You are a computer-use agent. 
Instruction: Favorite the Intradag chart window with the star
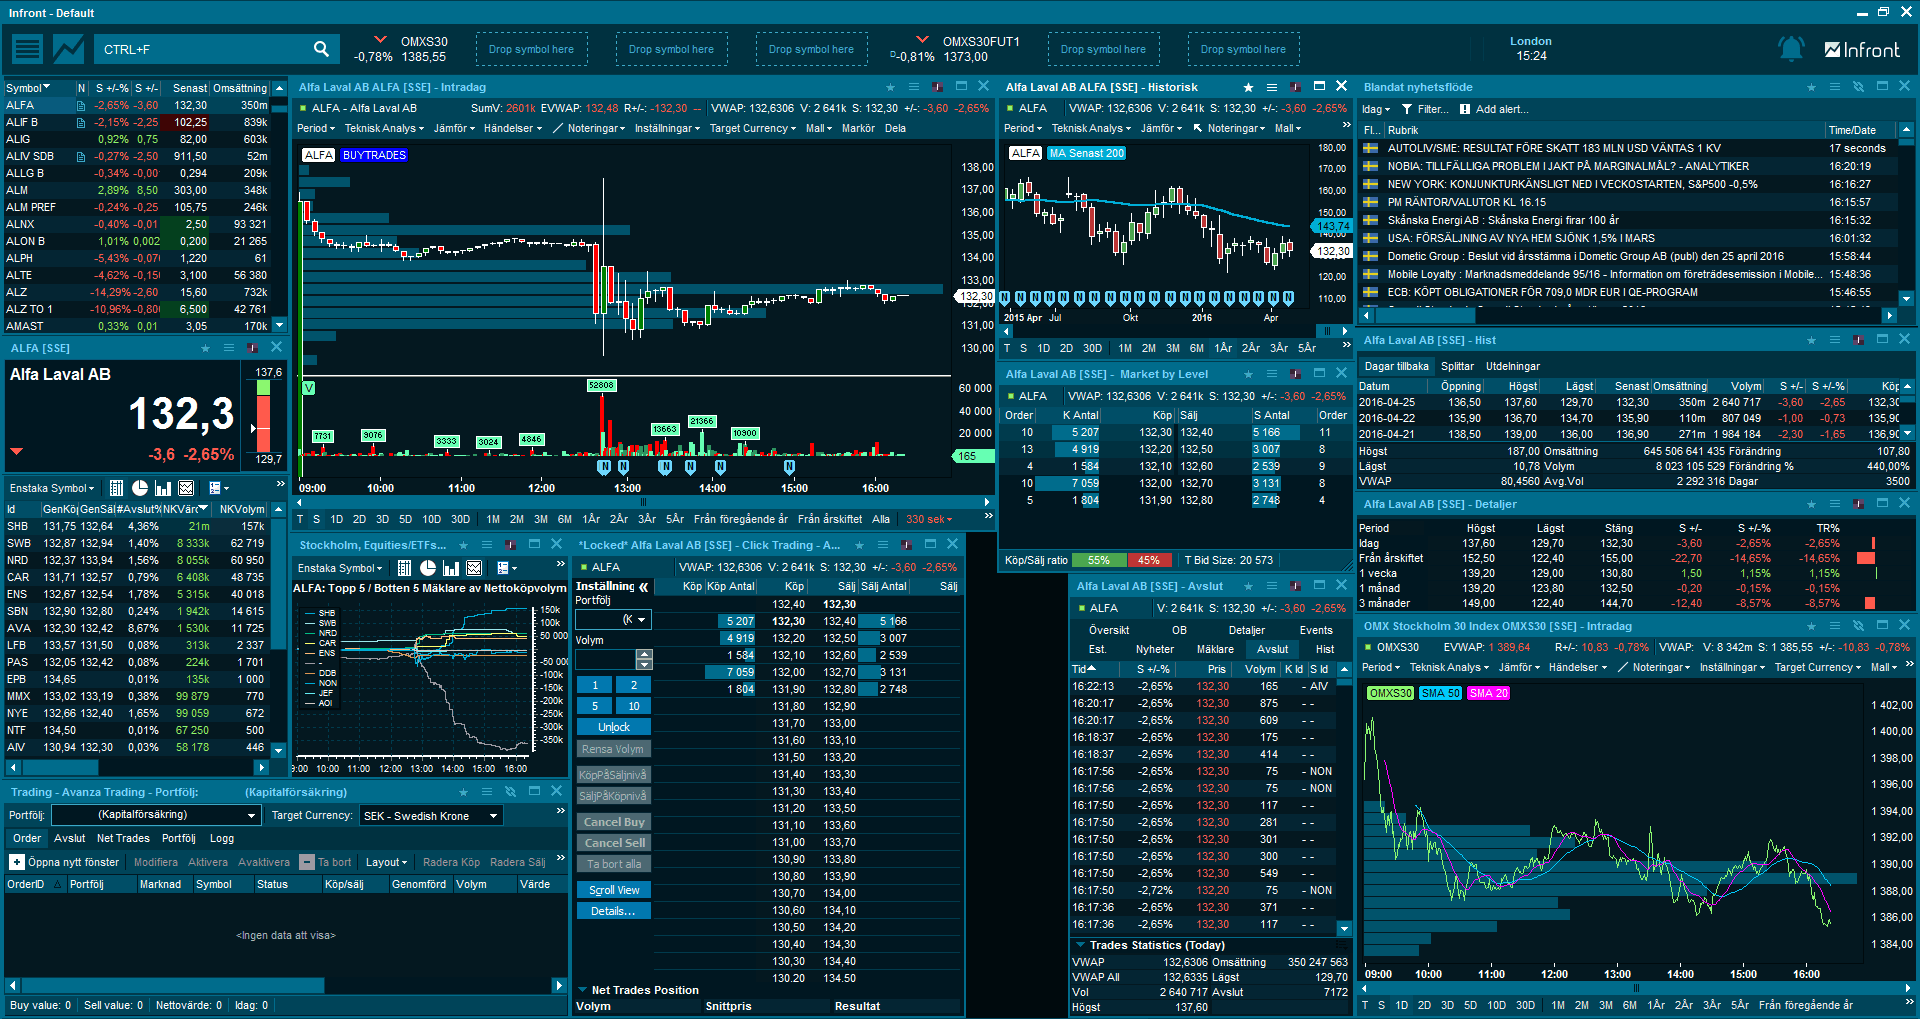[x=891, y=87]
